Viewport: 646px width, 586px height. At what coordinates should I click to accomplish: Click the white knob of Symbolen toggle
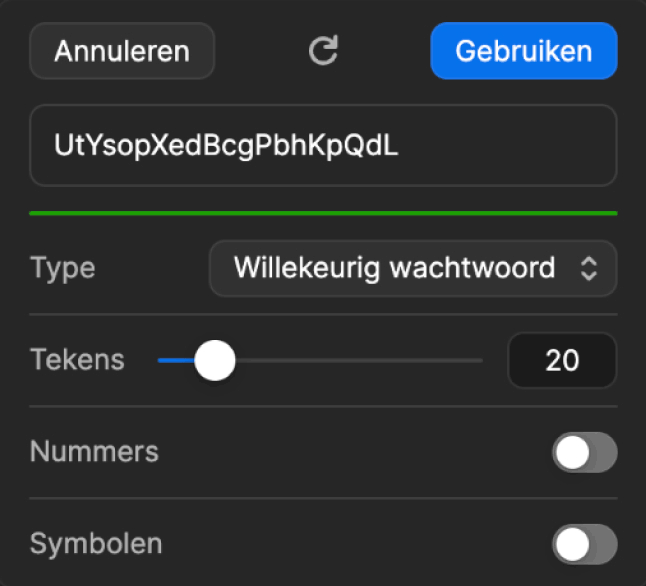point(573,545)
